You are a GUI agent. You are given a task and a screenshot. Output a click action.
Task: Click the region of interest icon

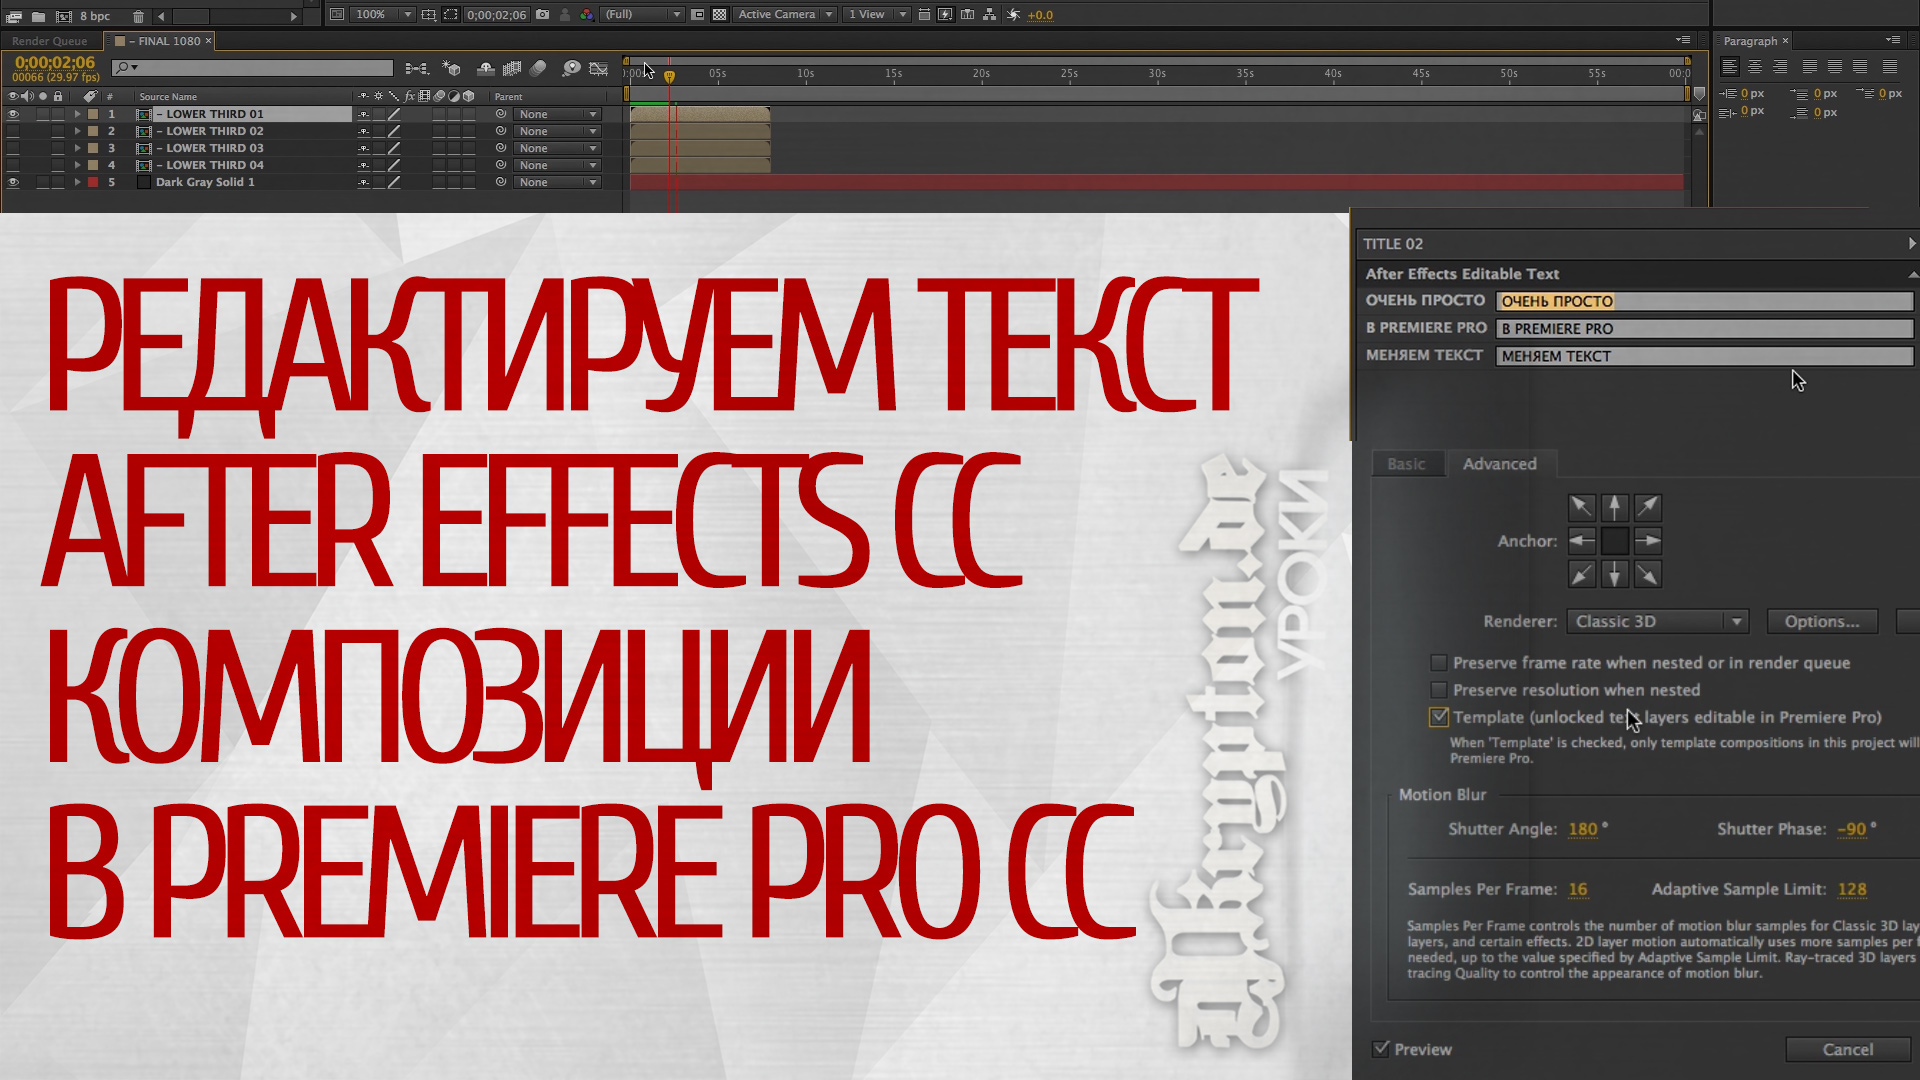pos(451,15)
